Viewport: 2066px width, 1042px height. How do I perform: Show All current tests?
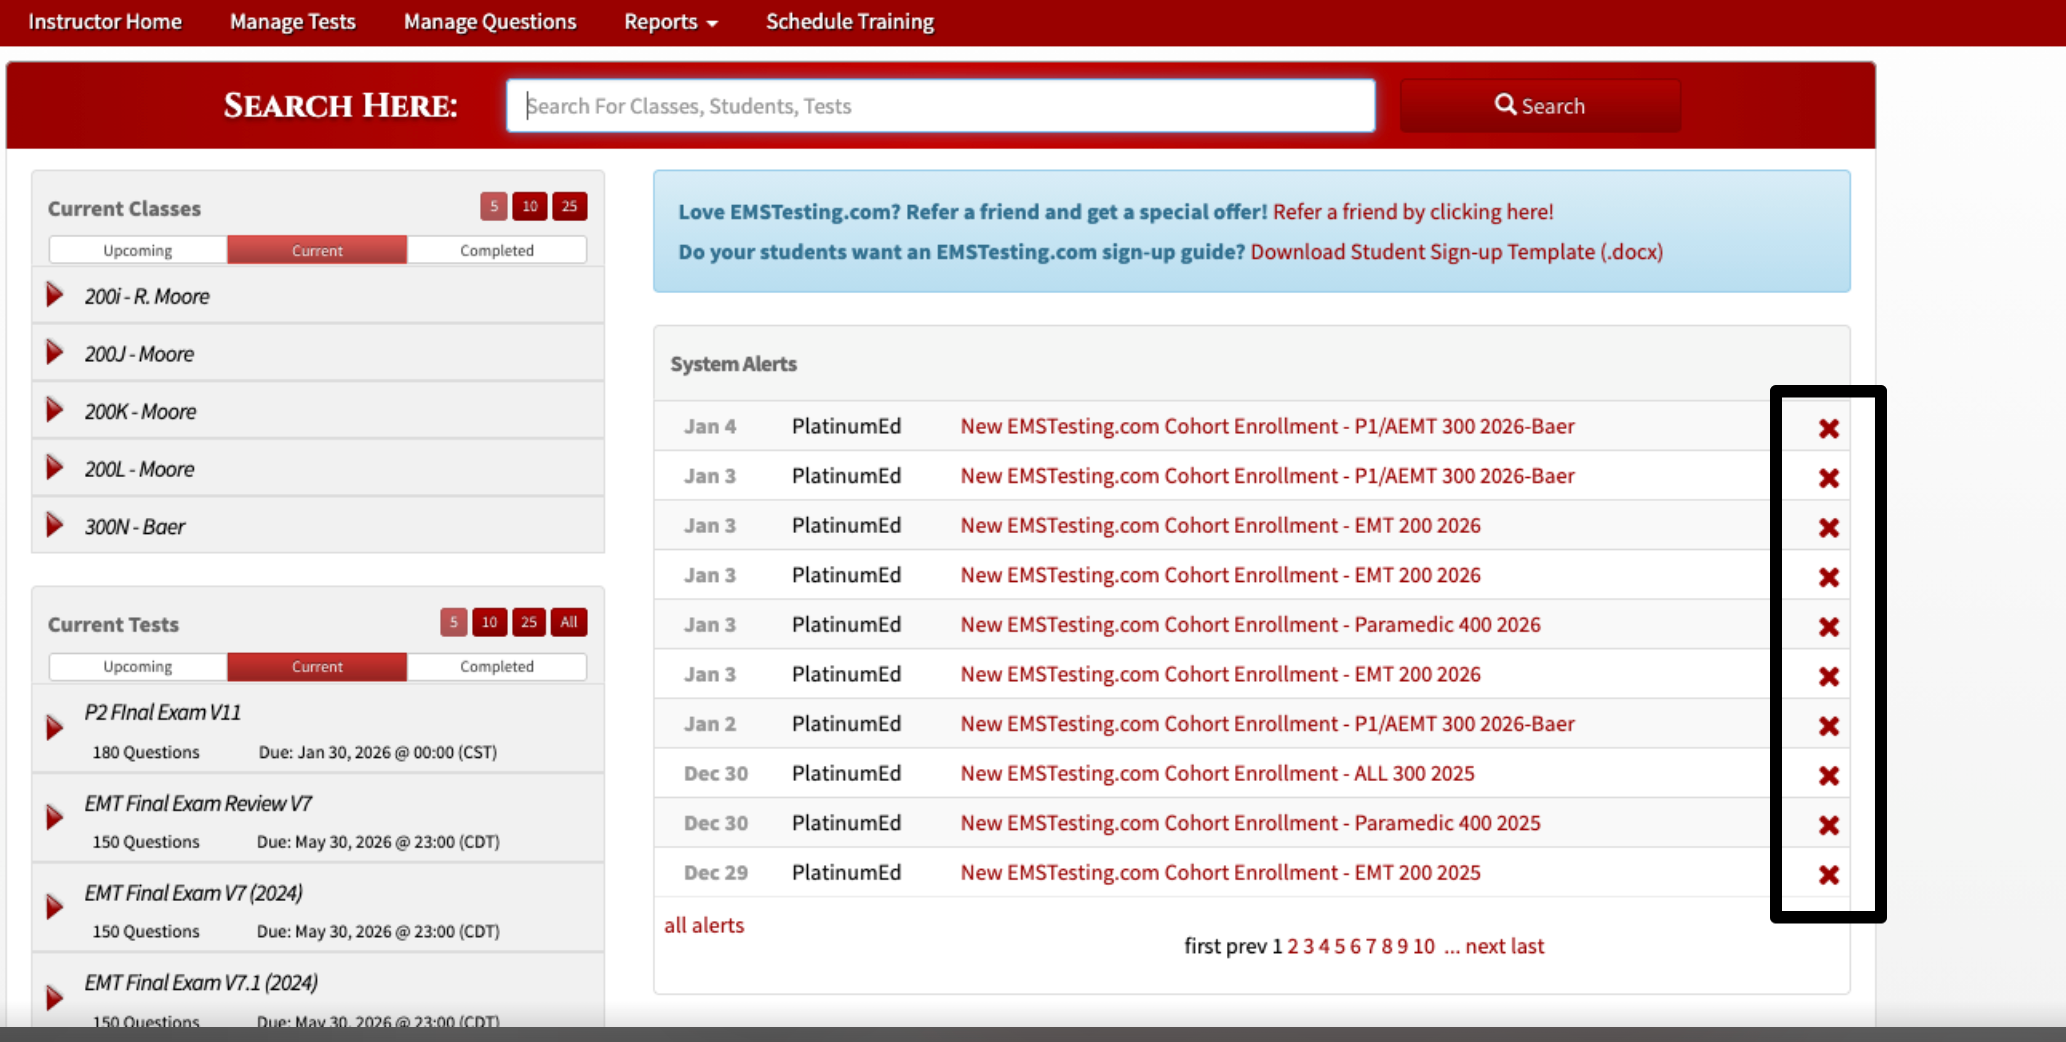tap(569, 622)
